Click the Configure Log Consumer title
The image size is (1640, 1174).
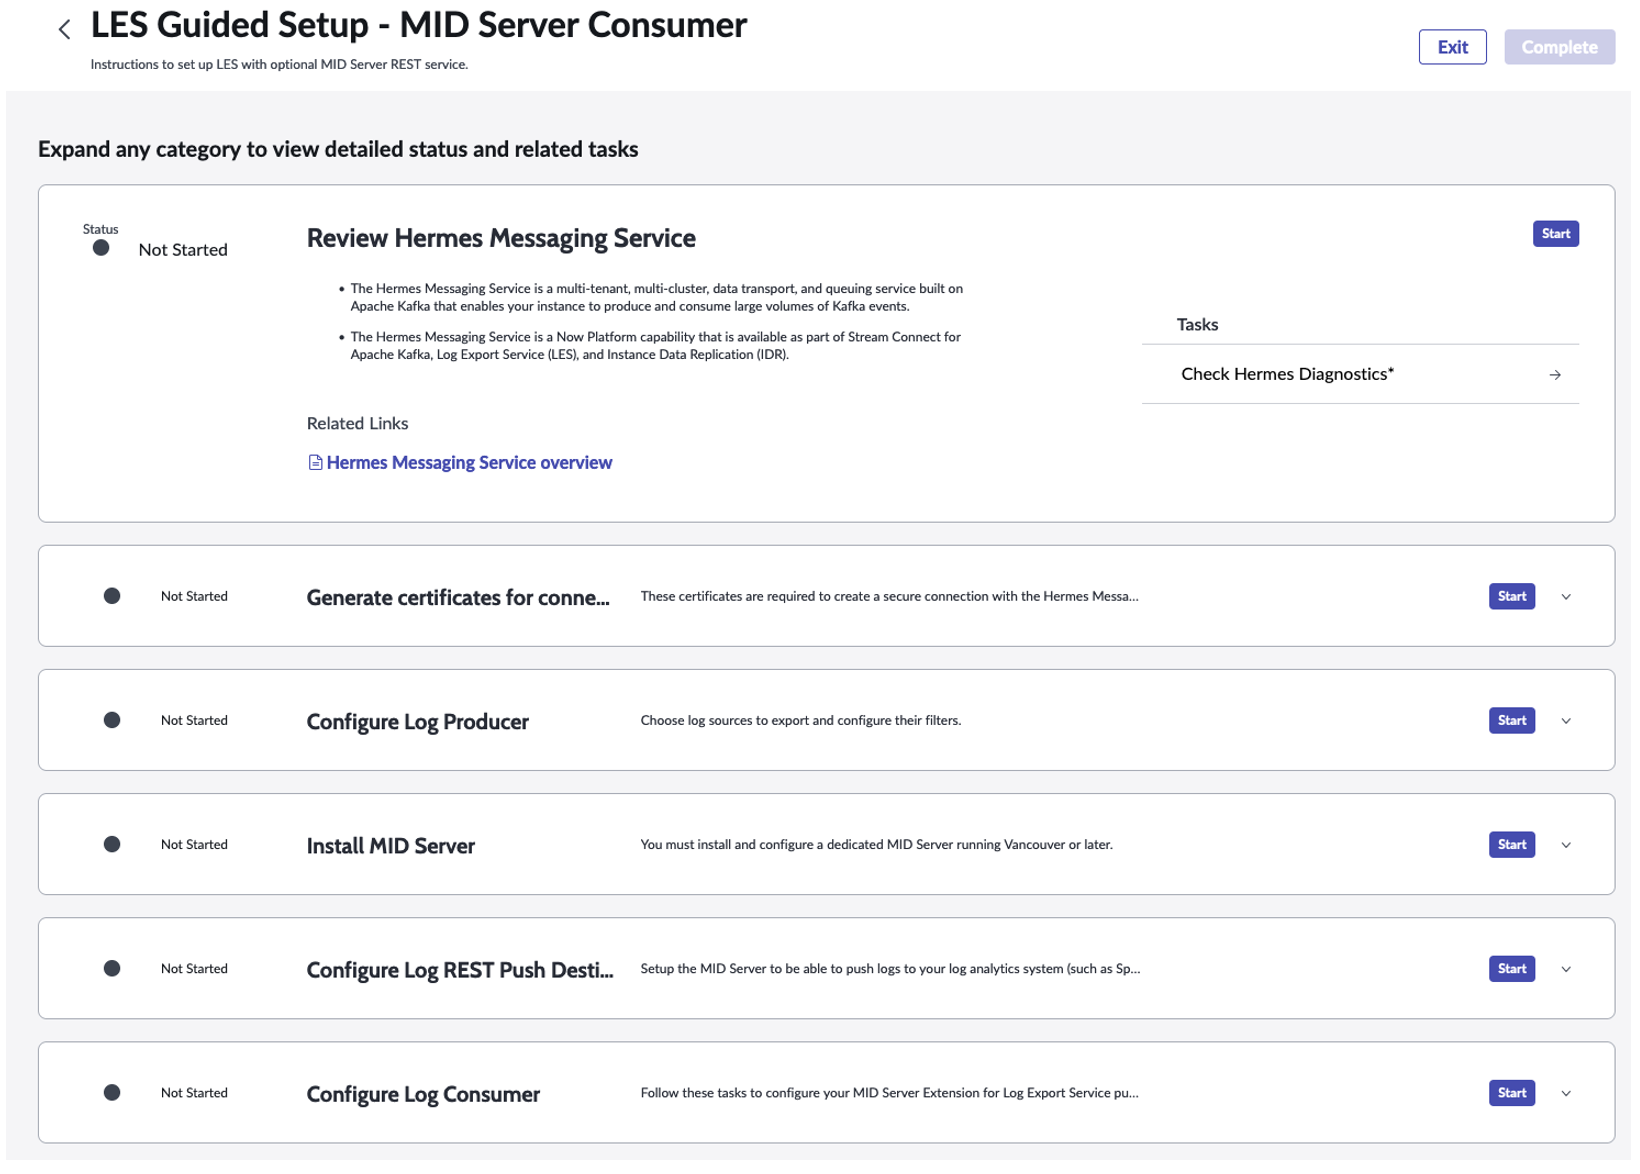[423, 1094]
